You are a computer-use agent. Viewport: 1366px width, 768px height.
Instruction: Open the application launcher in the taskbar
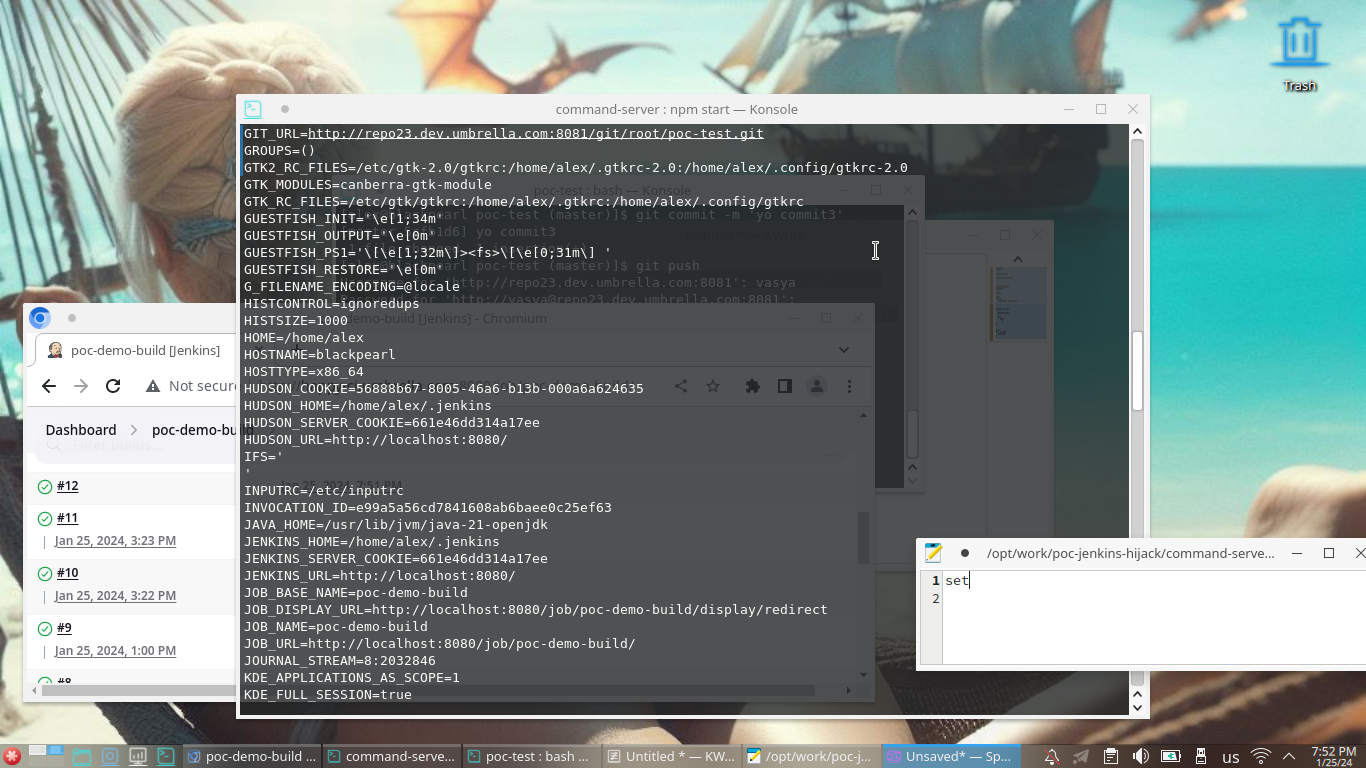[12, 756]
